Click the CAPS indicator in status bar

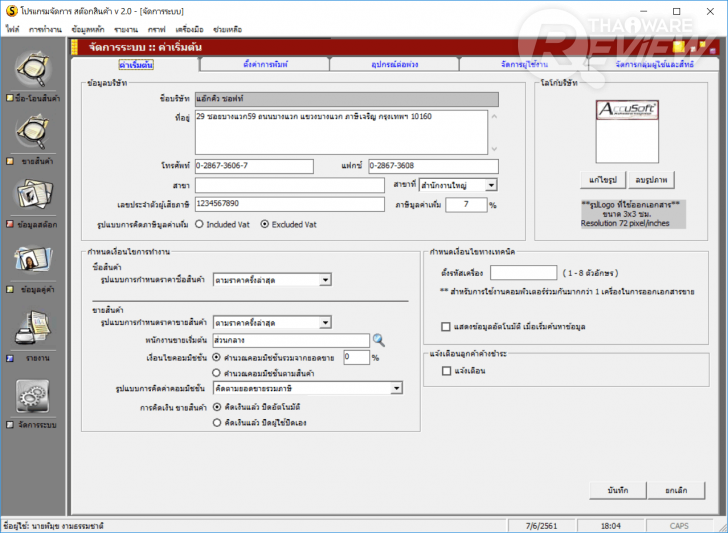[x=679, y=526]
